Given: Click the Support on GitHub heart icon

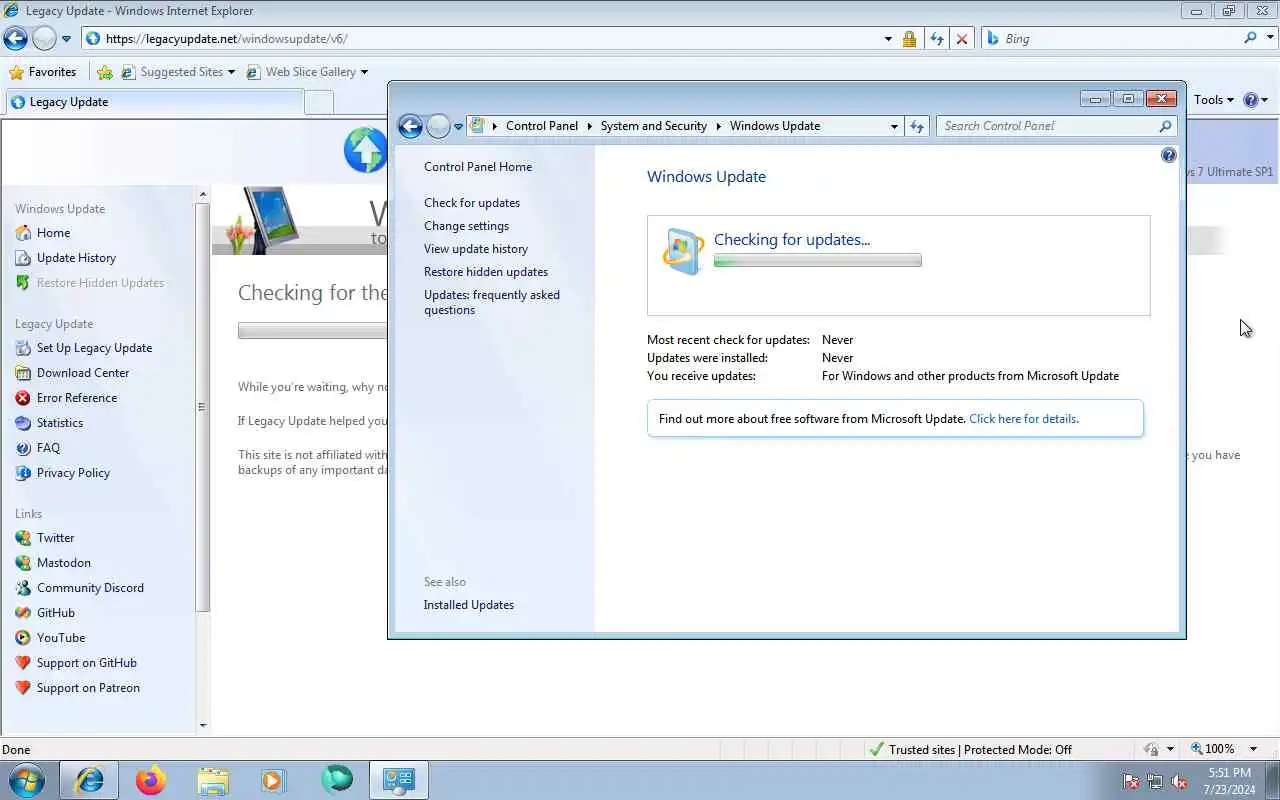Looking at the screenshot, I should pyautogui.click(x=23, y=663).
